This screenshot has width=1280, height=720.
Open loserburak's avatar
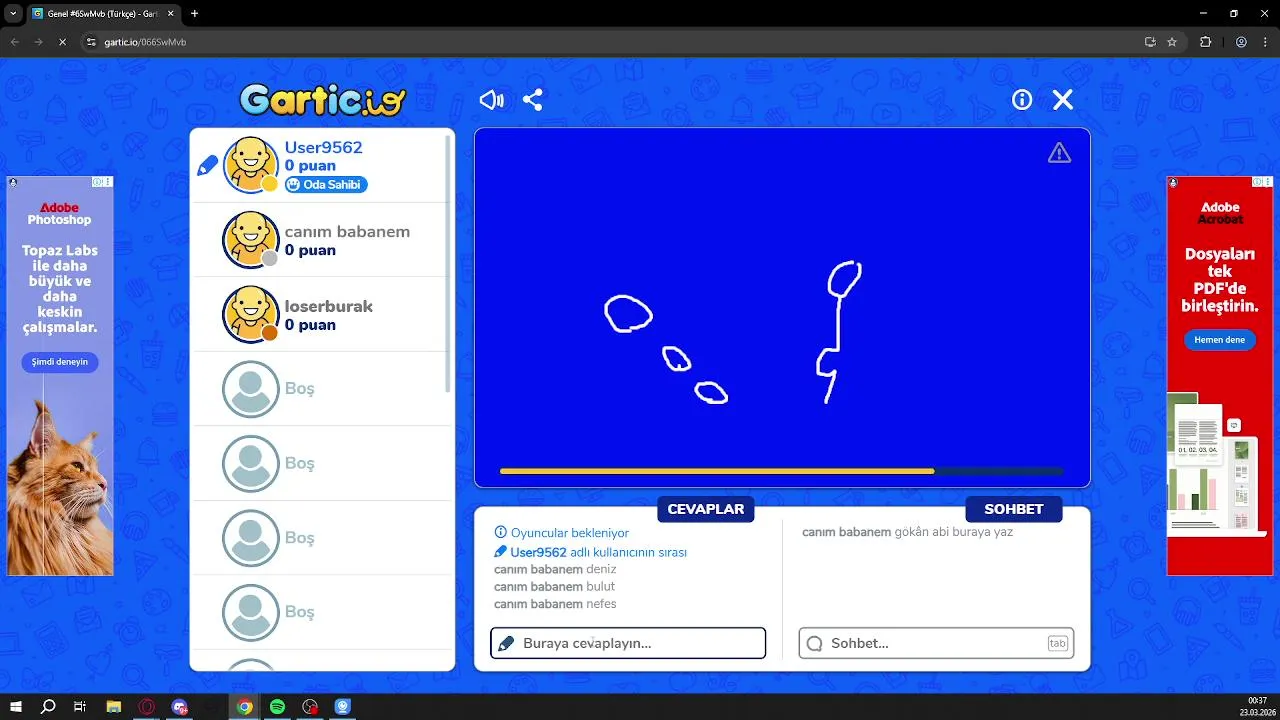point(250,314)
